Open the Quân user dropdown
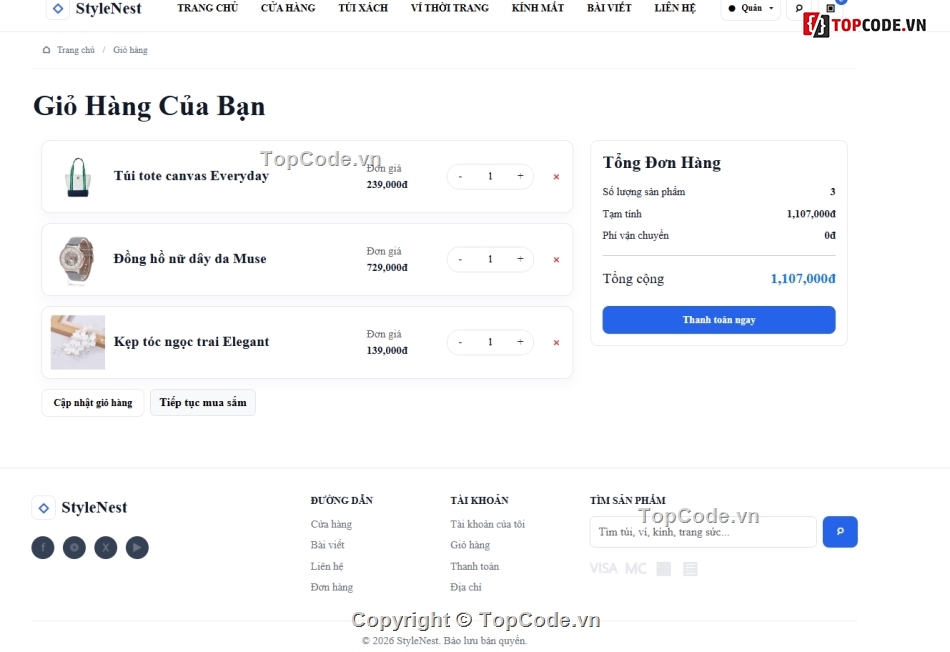 (x=751, y=8)
